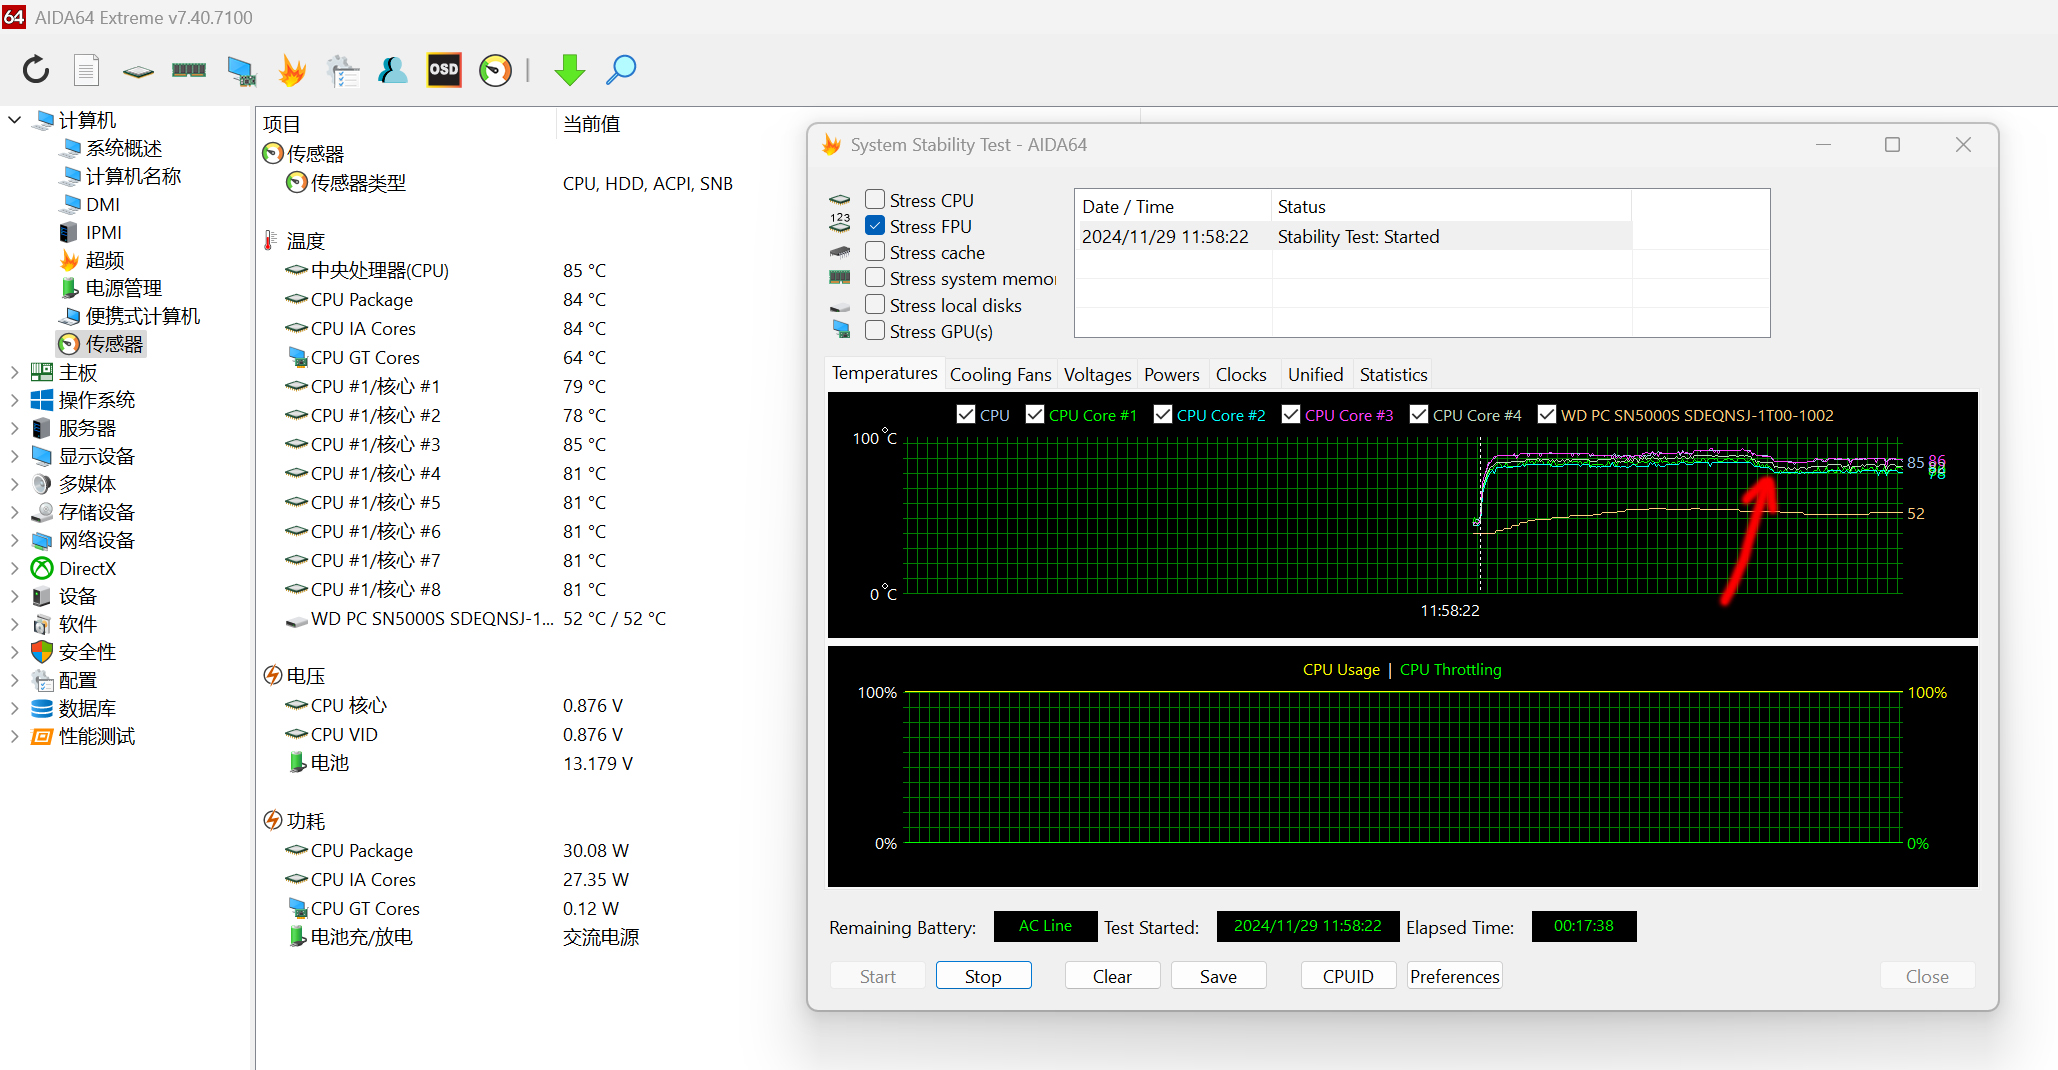Switch to the Cooling Fans tab
2058x1070 pixels.
tap(1000, 375)
